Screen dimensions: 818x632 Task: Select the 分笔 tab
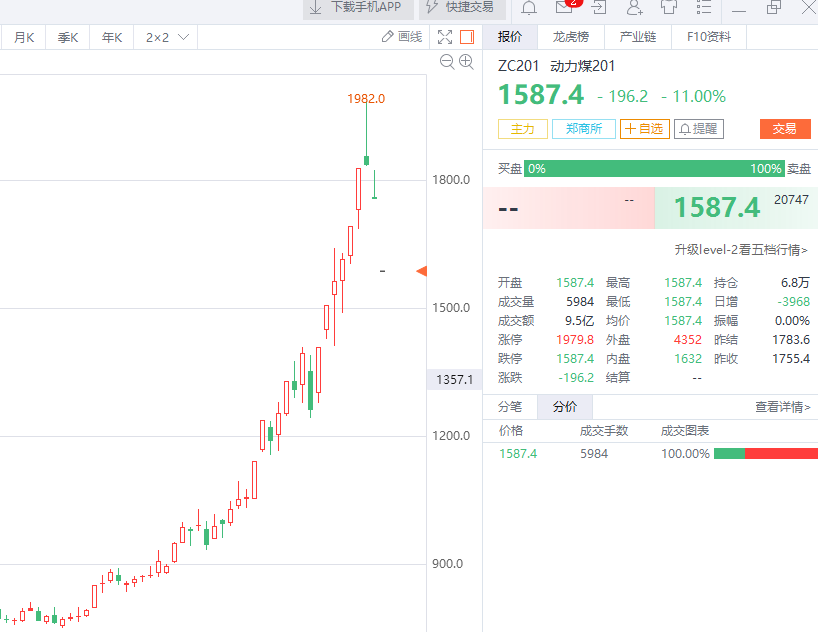(x=510, y=407)
